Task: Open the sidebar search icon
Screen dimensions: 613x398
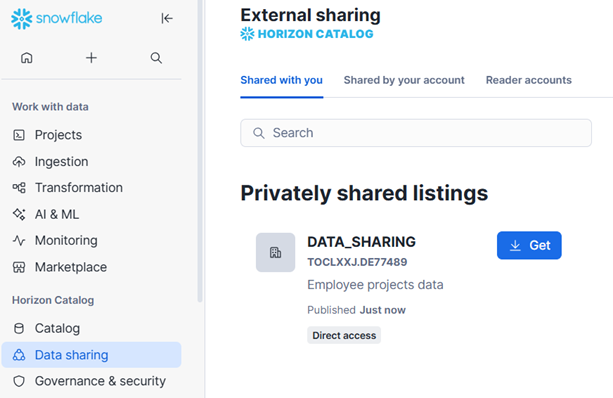Action: point(156,58)
